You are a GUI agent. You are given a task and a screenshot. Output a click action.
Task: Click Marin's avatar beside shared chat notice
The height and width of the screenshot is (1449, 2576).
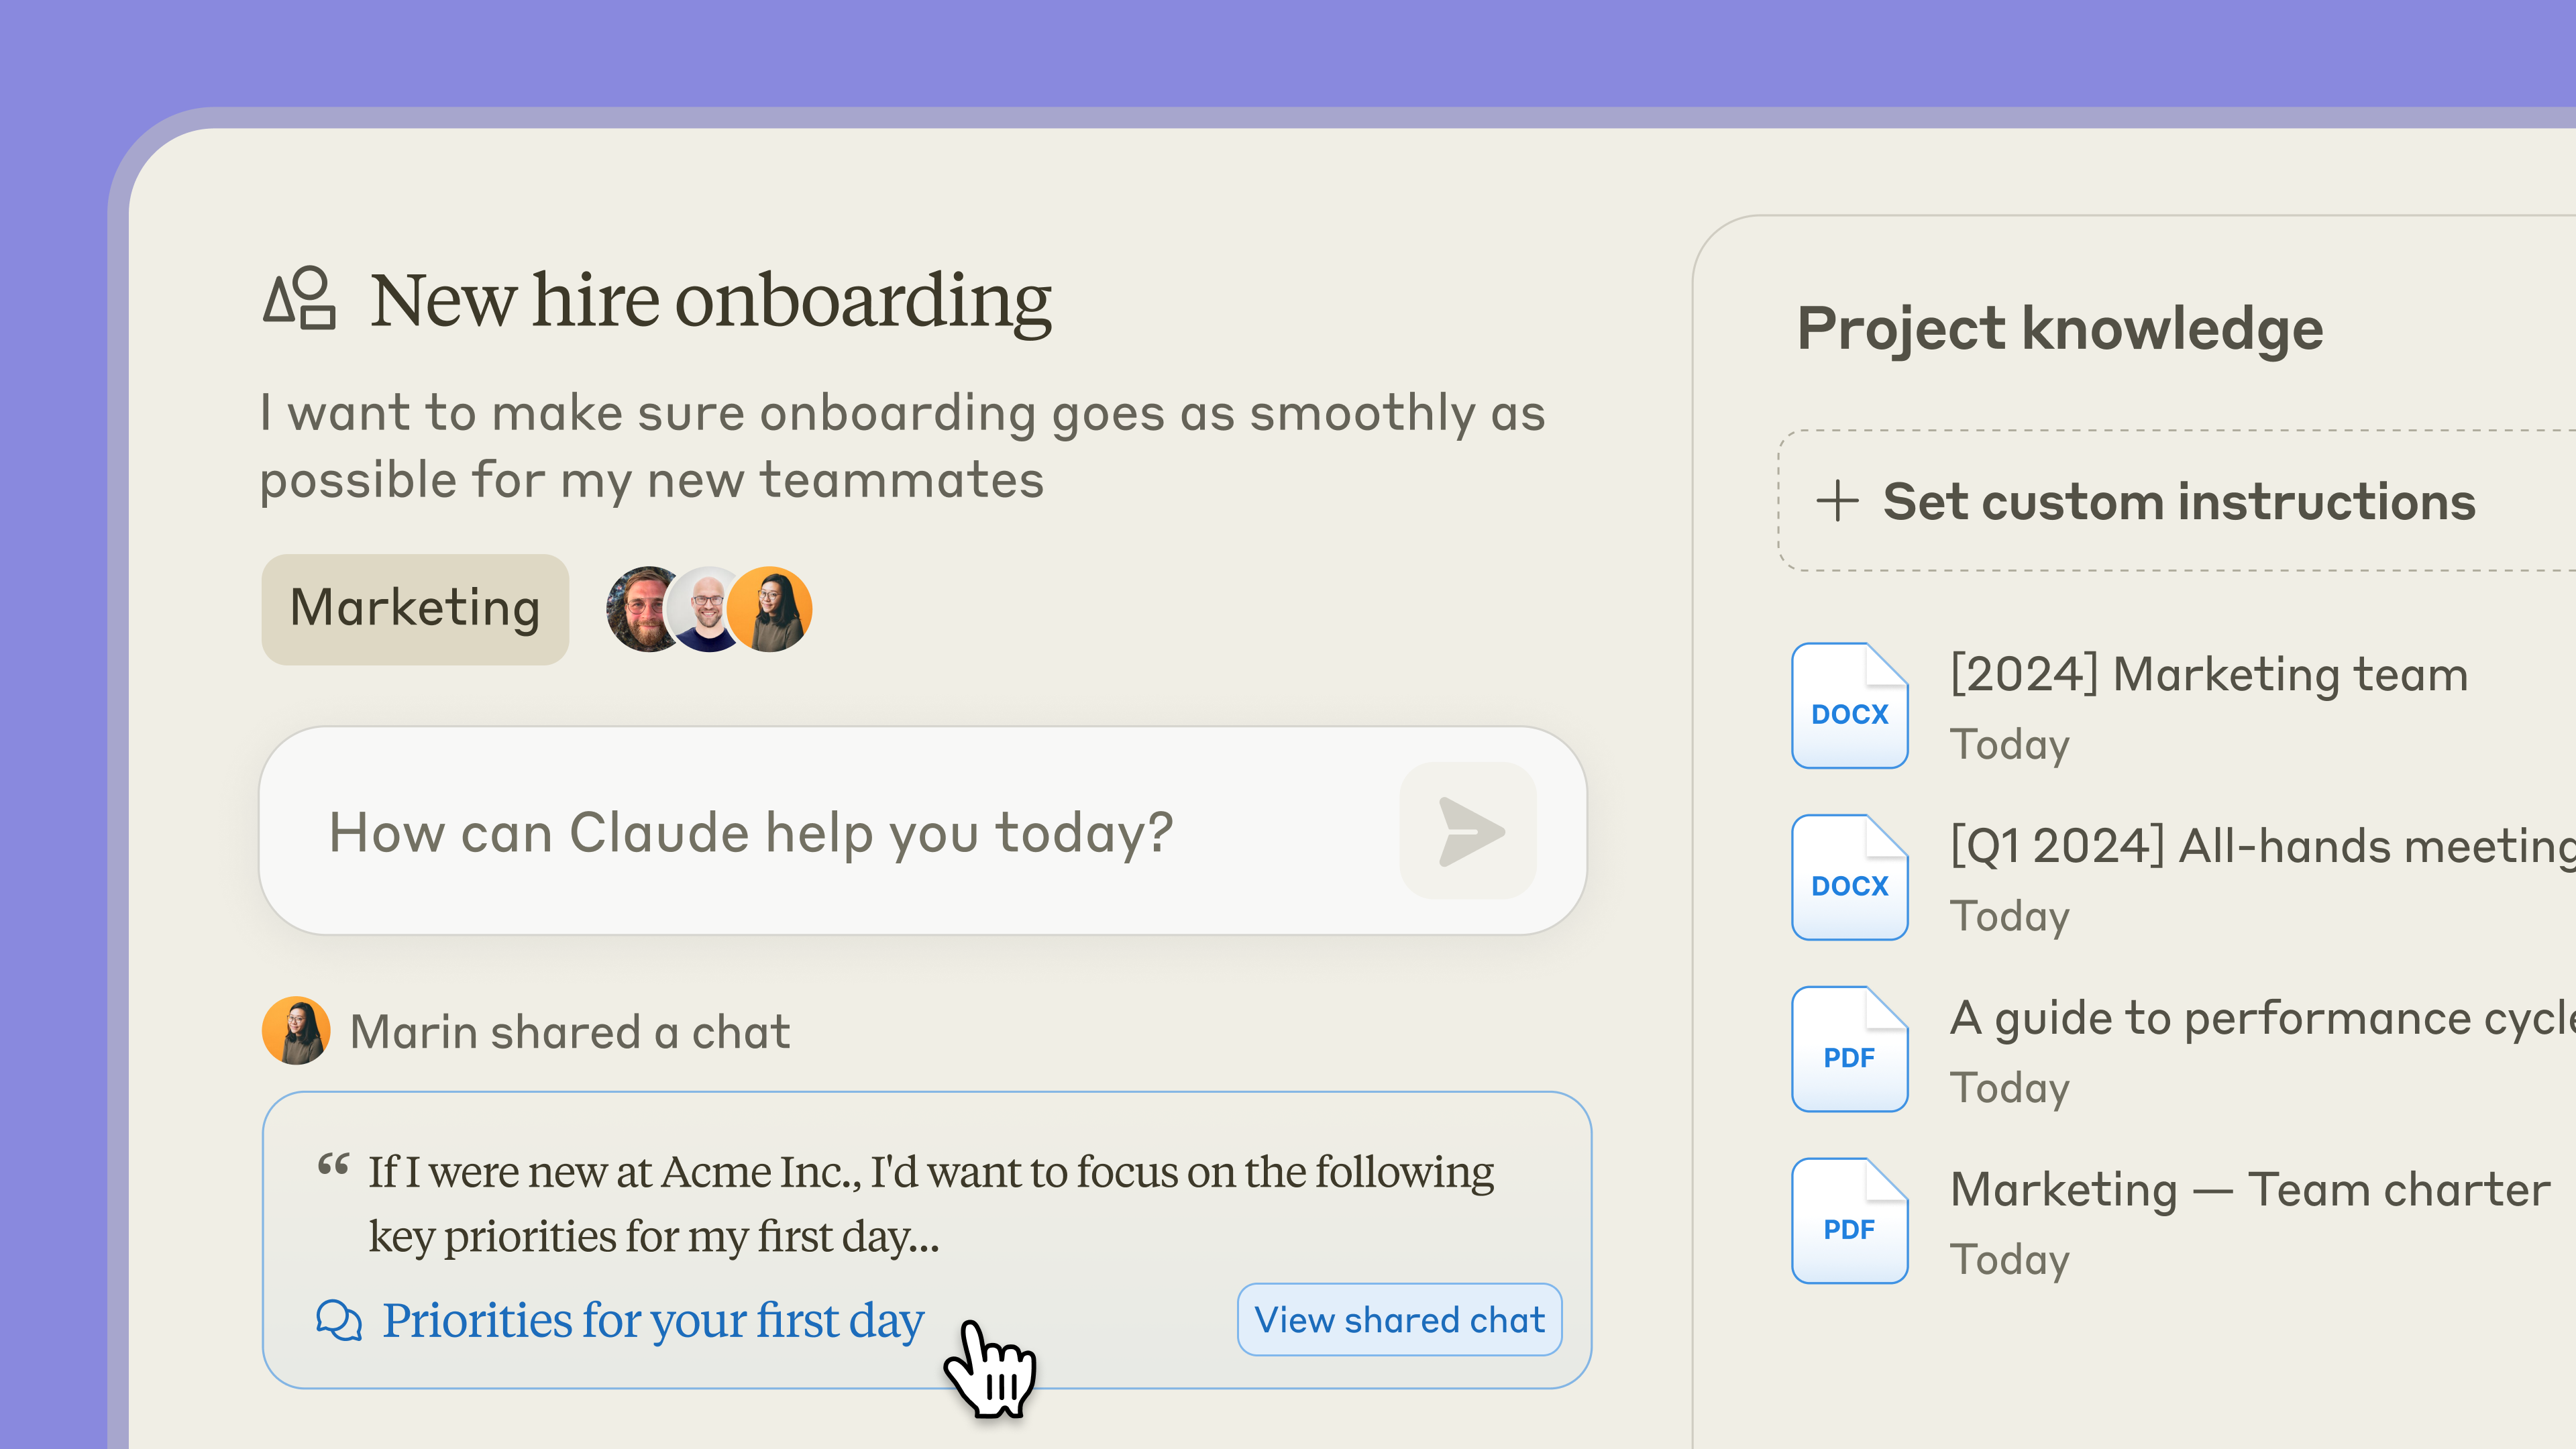[296, 1031]
